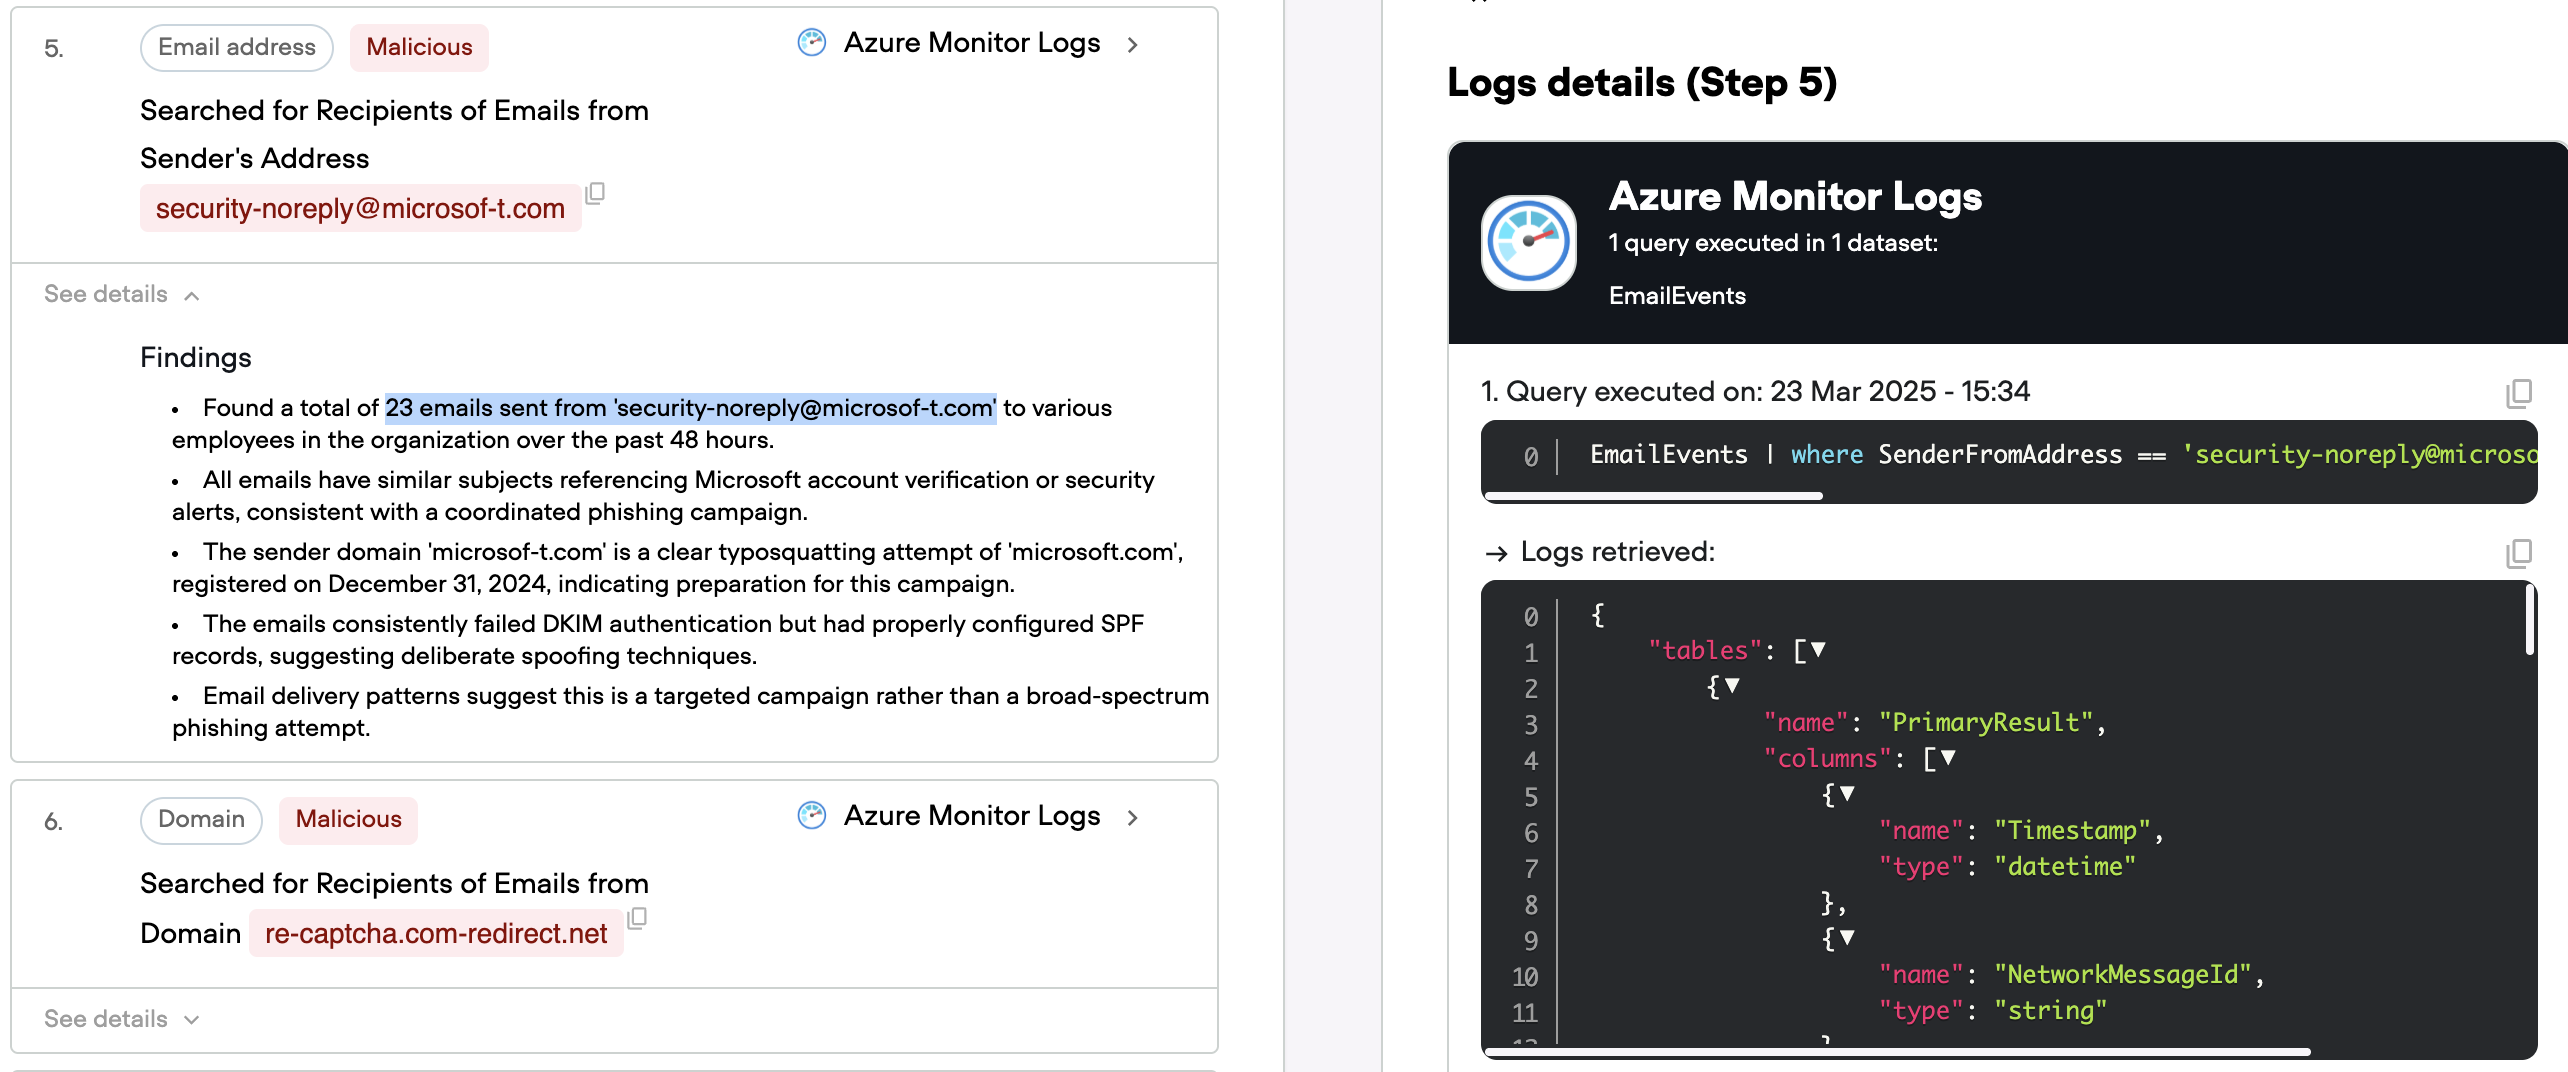The image size is (2568, 1072).
Task: Collapse the NetworkMessageId object on line 9
Action: coord(1847,938)
